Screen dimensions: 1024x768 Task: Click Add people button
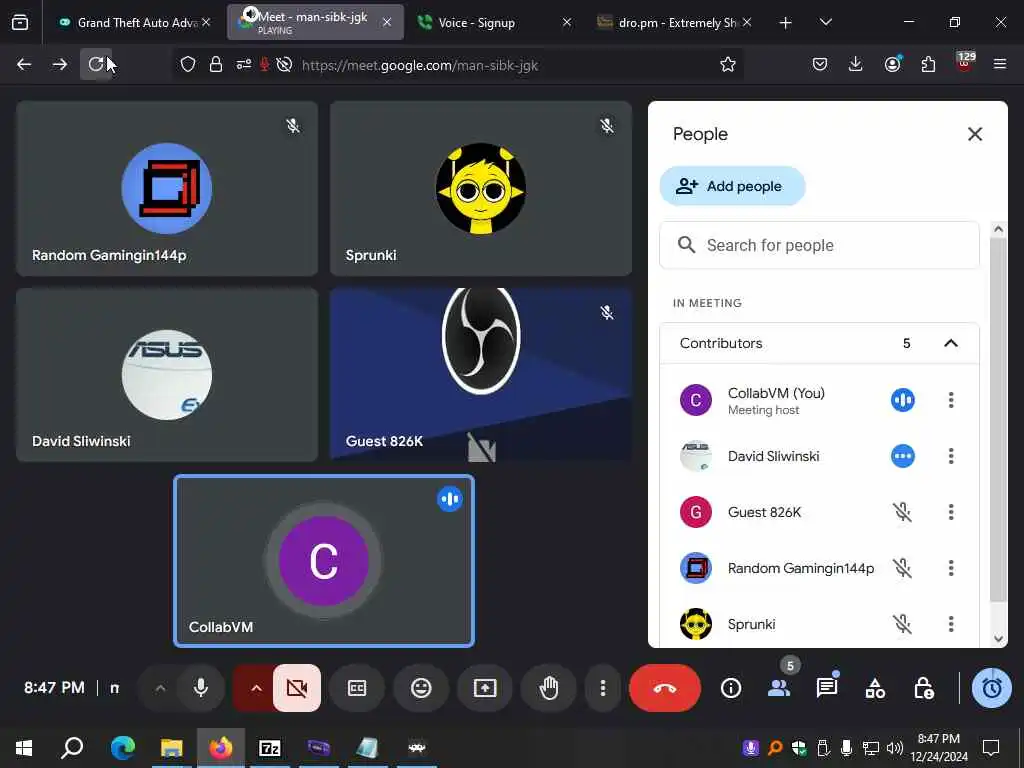coord(732,186)
